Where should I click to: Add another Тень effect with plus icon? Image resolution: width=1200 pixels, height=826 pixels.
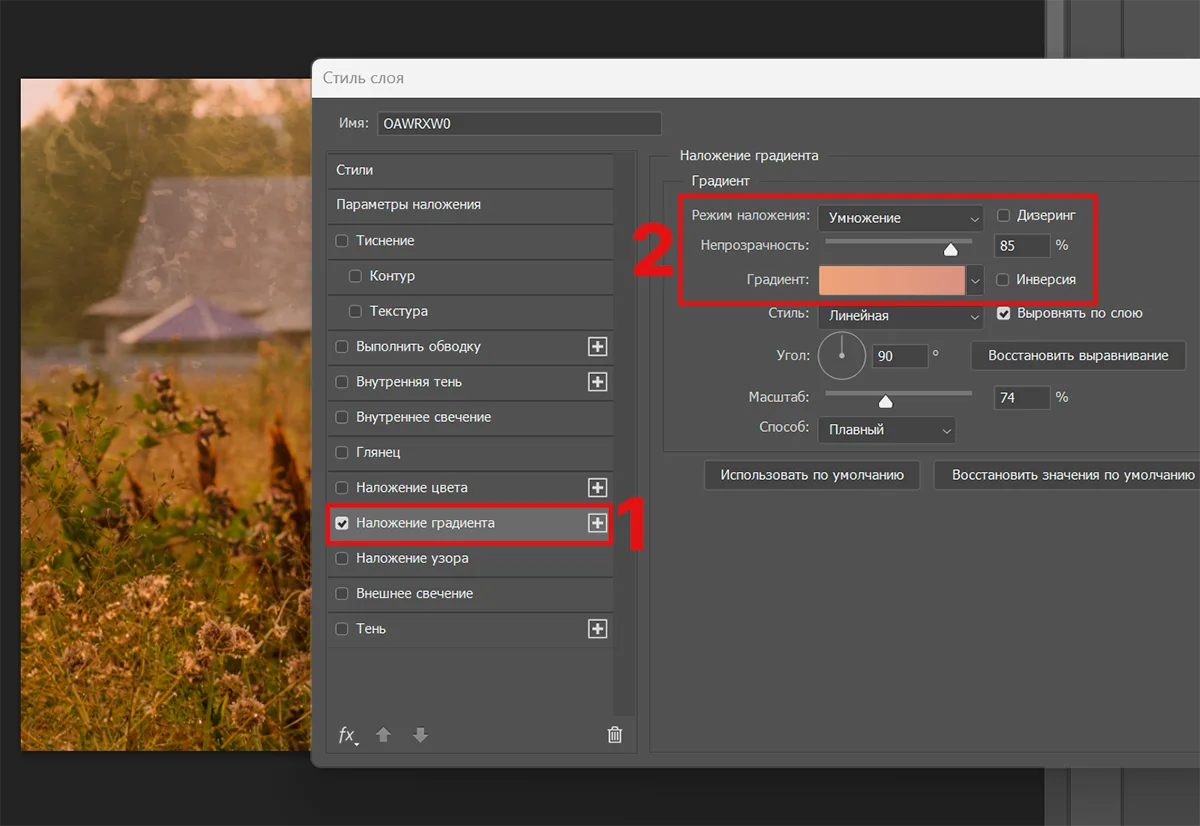point(597,629)
